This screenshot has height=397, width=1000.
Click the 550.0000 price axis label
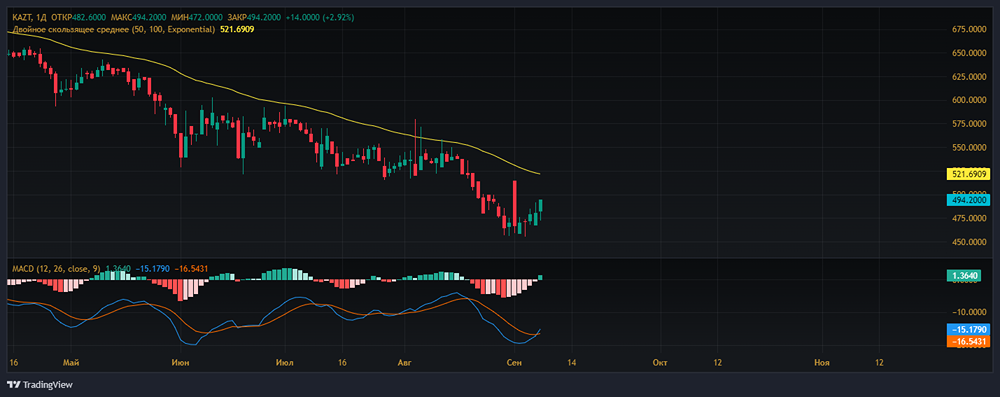click(969, 147)
